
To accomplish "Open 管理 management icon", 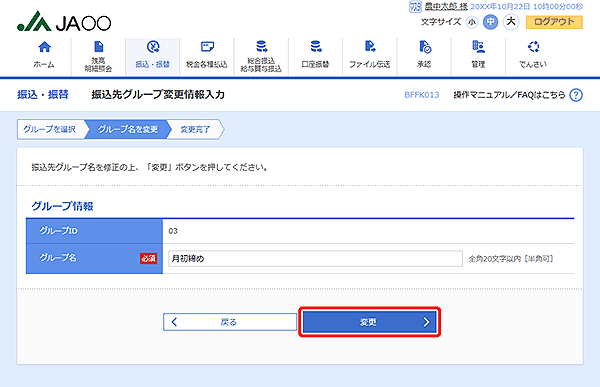I will (x=478, y=47).
